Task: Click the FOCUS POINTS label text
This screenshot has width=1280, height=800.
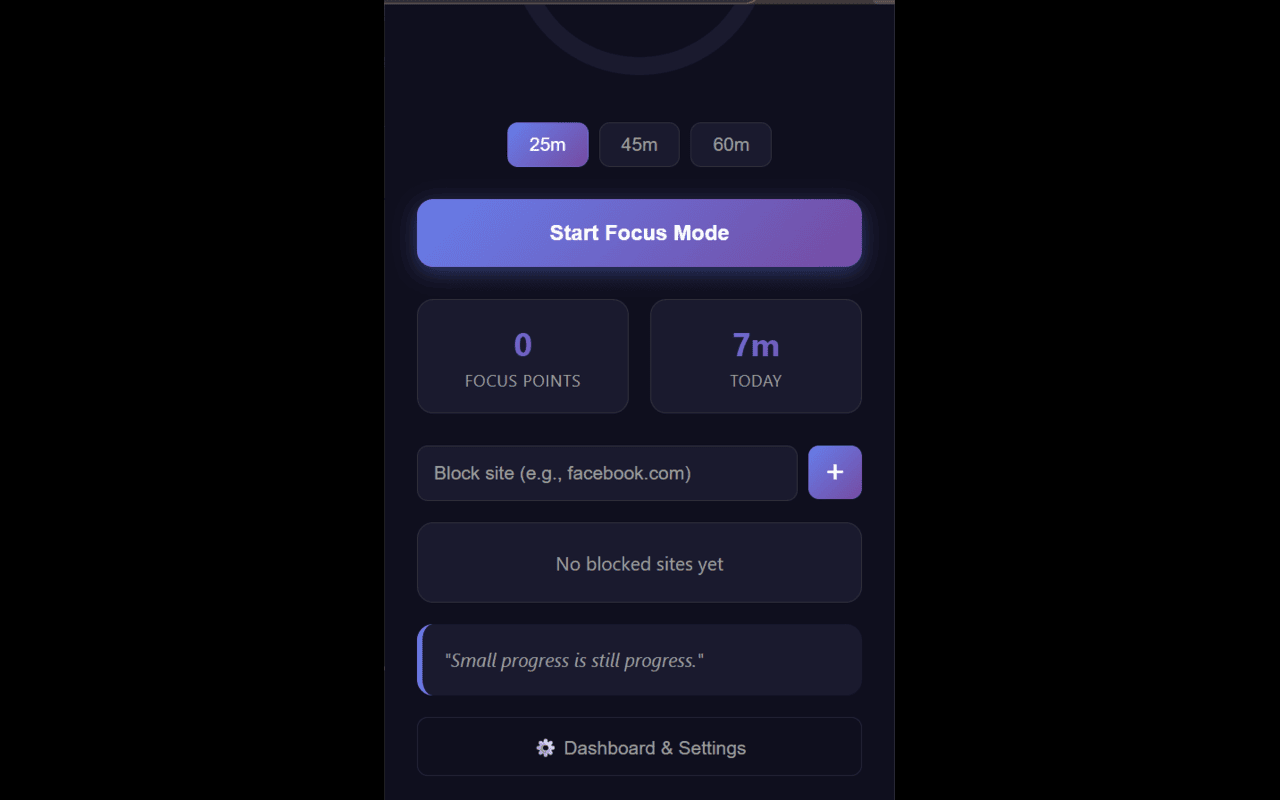Action: [x=522, y=381]
